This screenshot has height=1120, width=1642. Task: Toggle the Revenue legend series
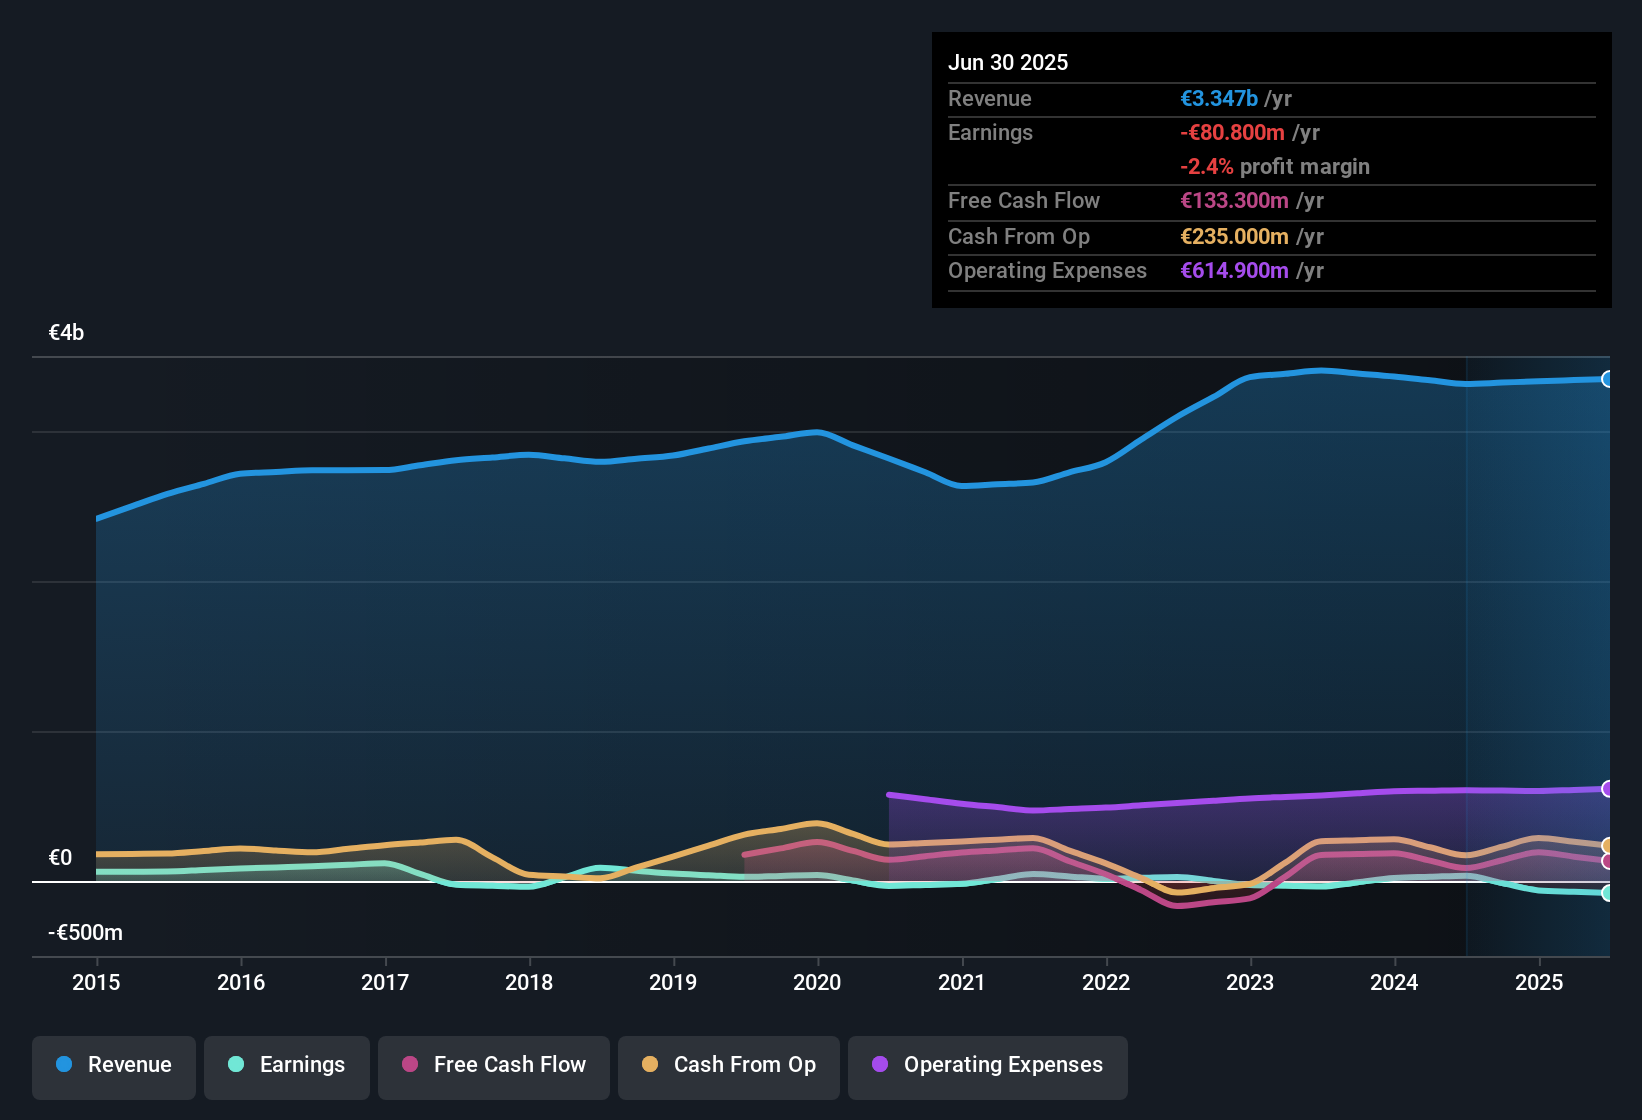pos(114,1065)
